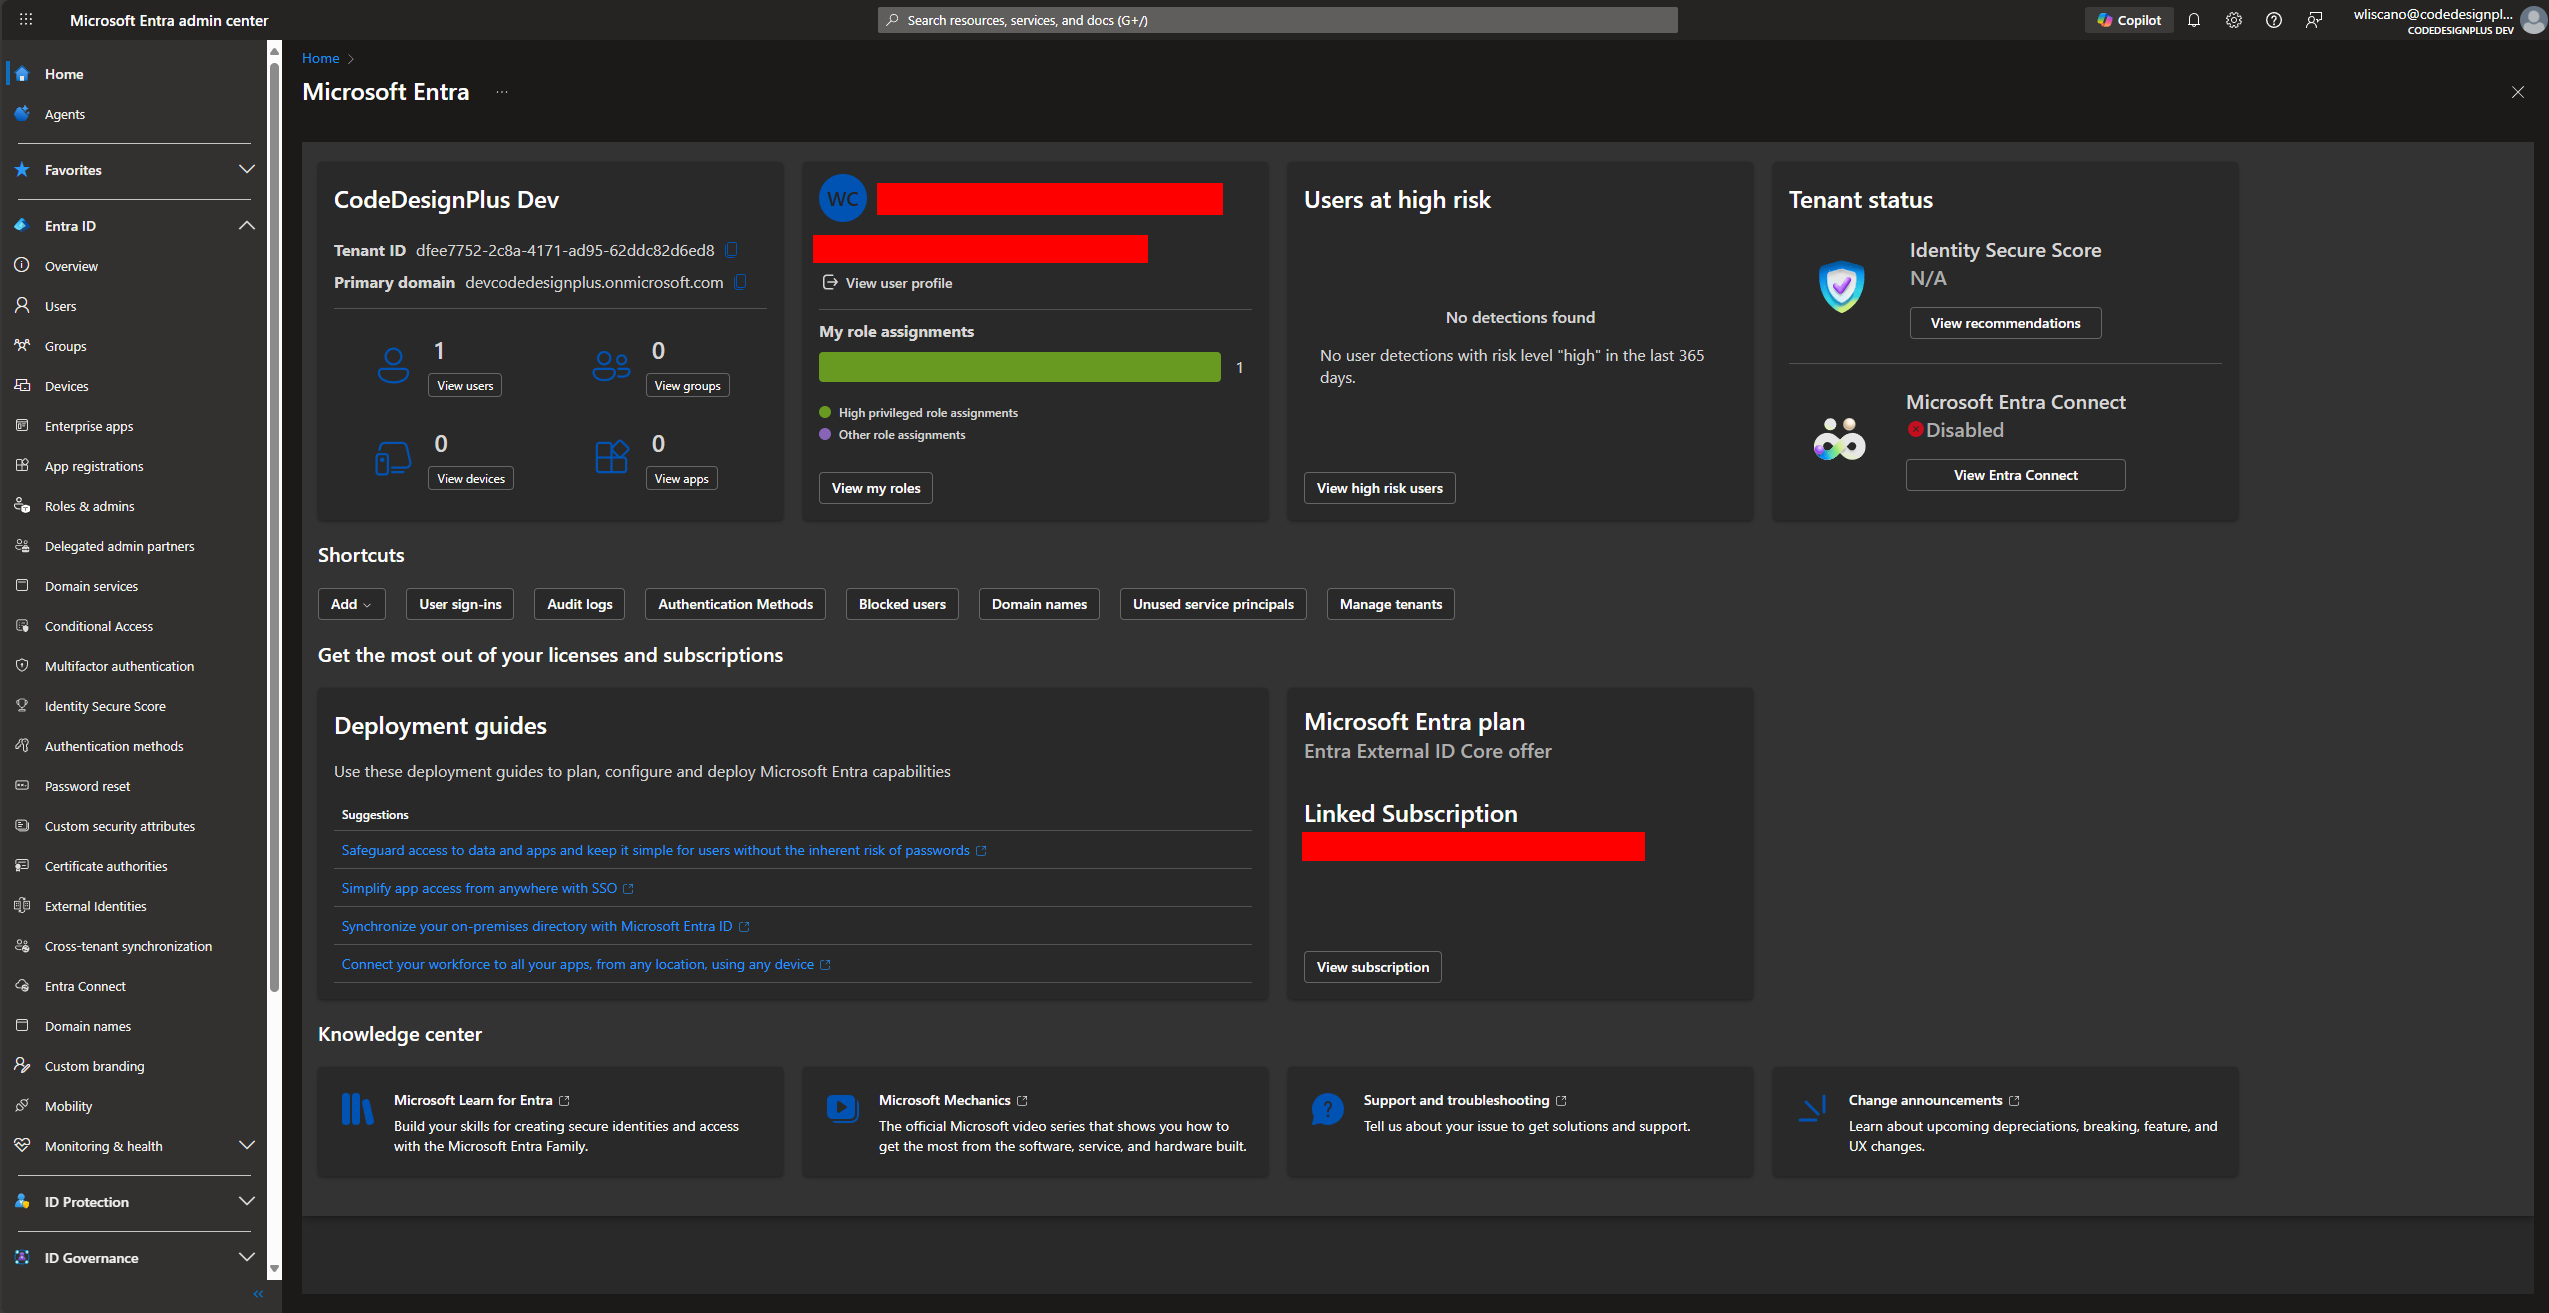
Task: Click the Agents icon in sidebar
Action: click(22, 114)
